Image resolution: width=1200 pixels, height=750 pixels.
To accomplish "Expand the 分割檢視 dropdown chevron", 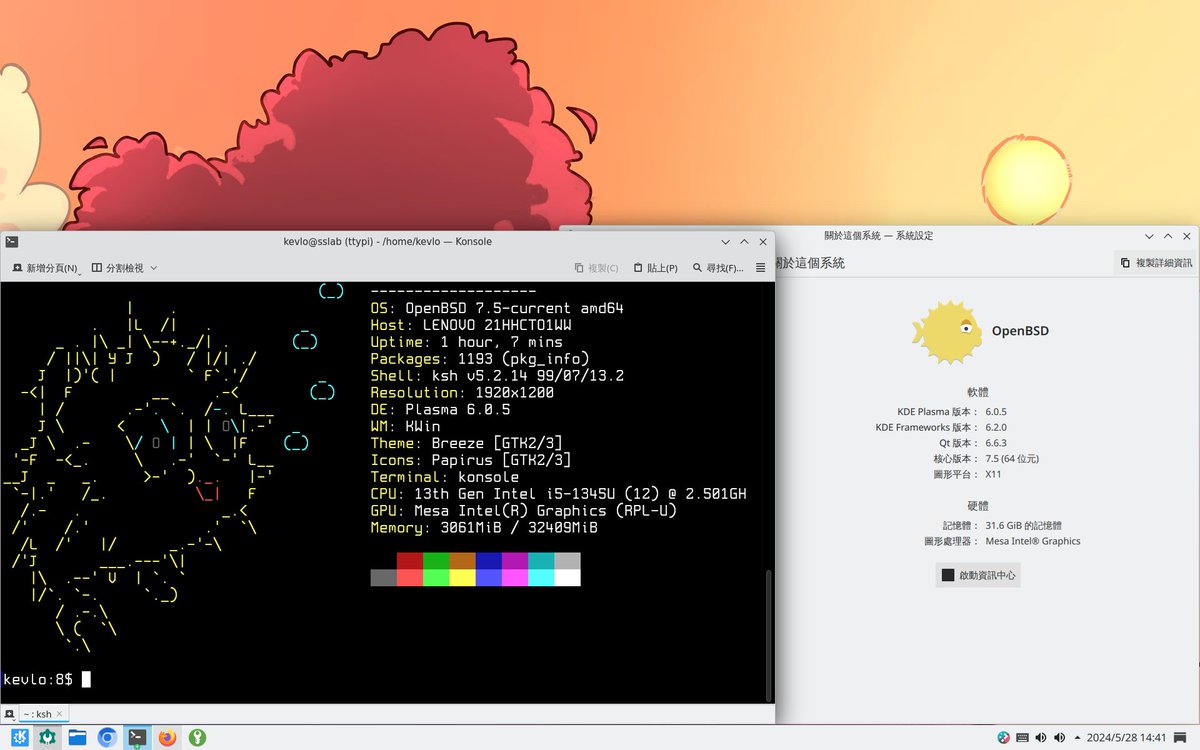I will (153, 268).
